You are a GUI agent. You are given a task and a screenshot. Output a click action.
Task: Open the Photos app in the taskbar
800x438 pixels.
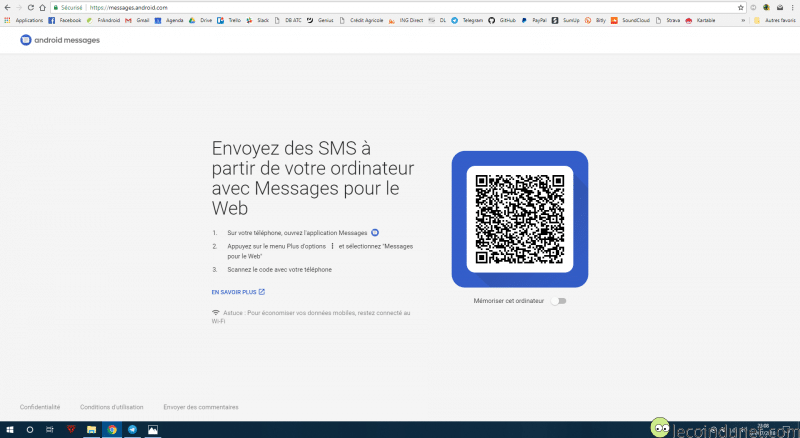point(153,430)
